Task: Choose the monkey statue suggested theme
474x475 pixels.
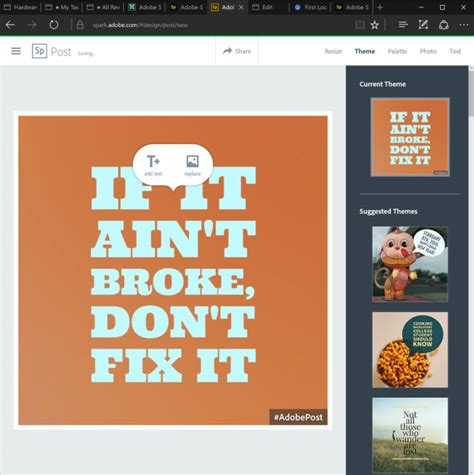Action: click(x=410, y=264)
